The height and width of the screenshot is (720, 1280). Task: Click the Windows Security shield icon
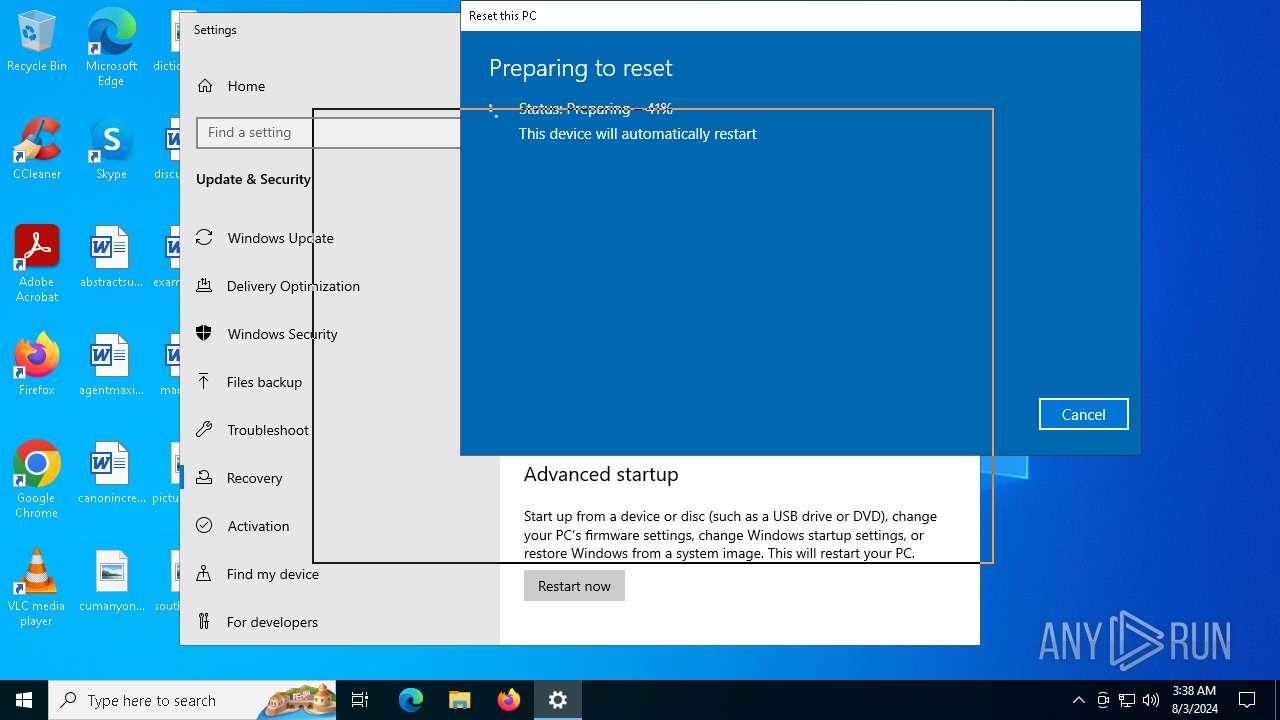pyautogui.click(x=204, y=333)
